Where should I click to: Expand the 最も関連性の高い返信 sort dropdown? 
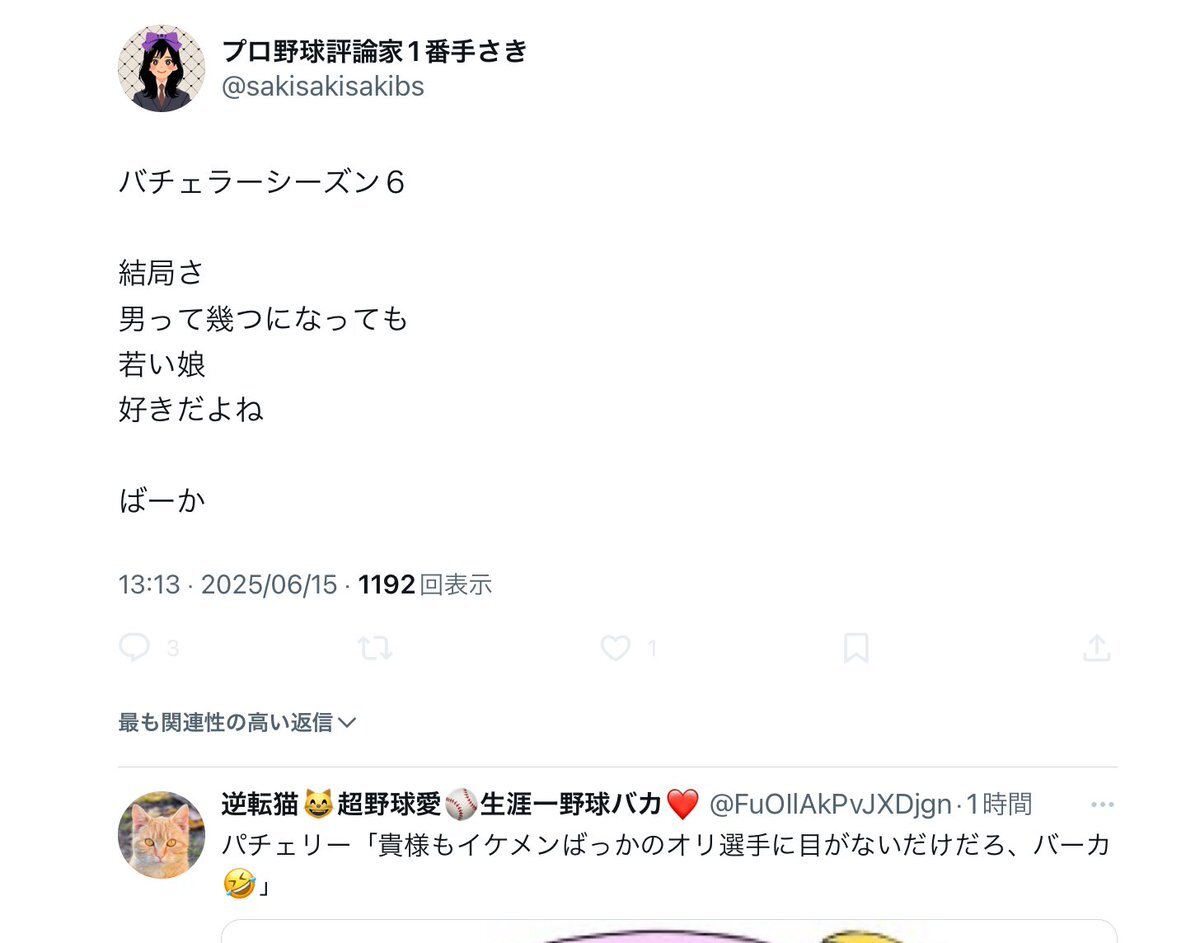[x=237, y=722]
